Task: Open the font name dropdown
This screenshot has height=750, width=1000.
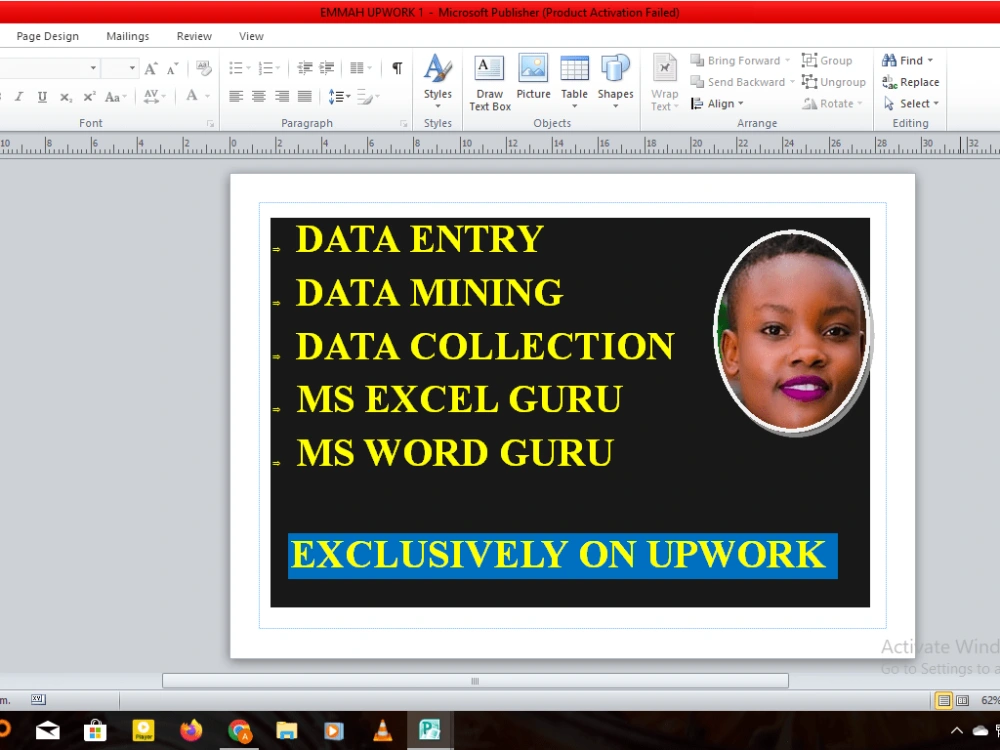Action: pos(93,68)
